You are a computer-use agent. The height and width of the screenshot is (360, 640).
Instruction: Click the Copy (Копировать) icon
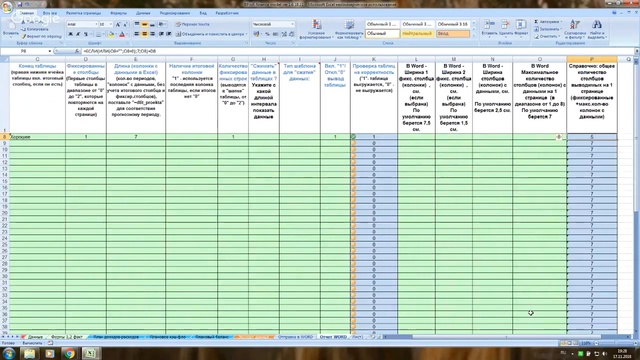coord(35,29)
